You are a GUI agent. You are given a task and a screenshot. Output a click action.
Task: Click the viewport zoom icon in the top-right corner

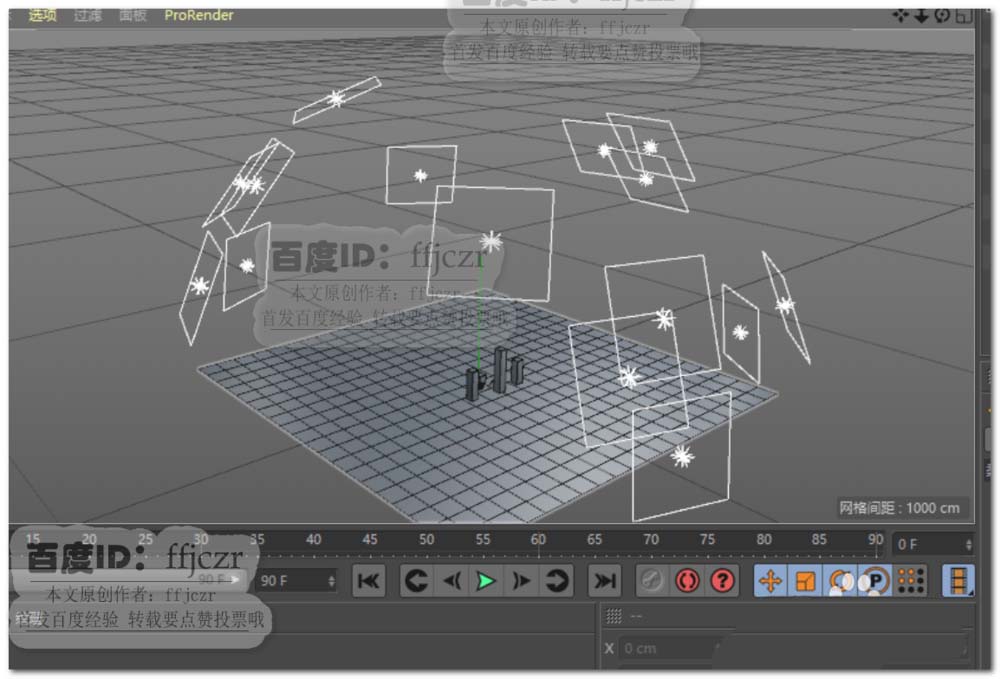(921, 15)
